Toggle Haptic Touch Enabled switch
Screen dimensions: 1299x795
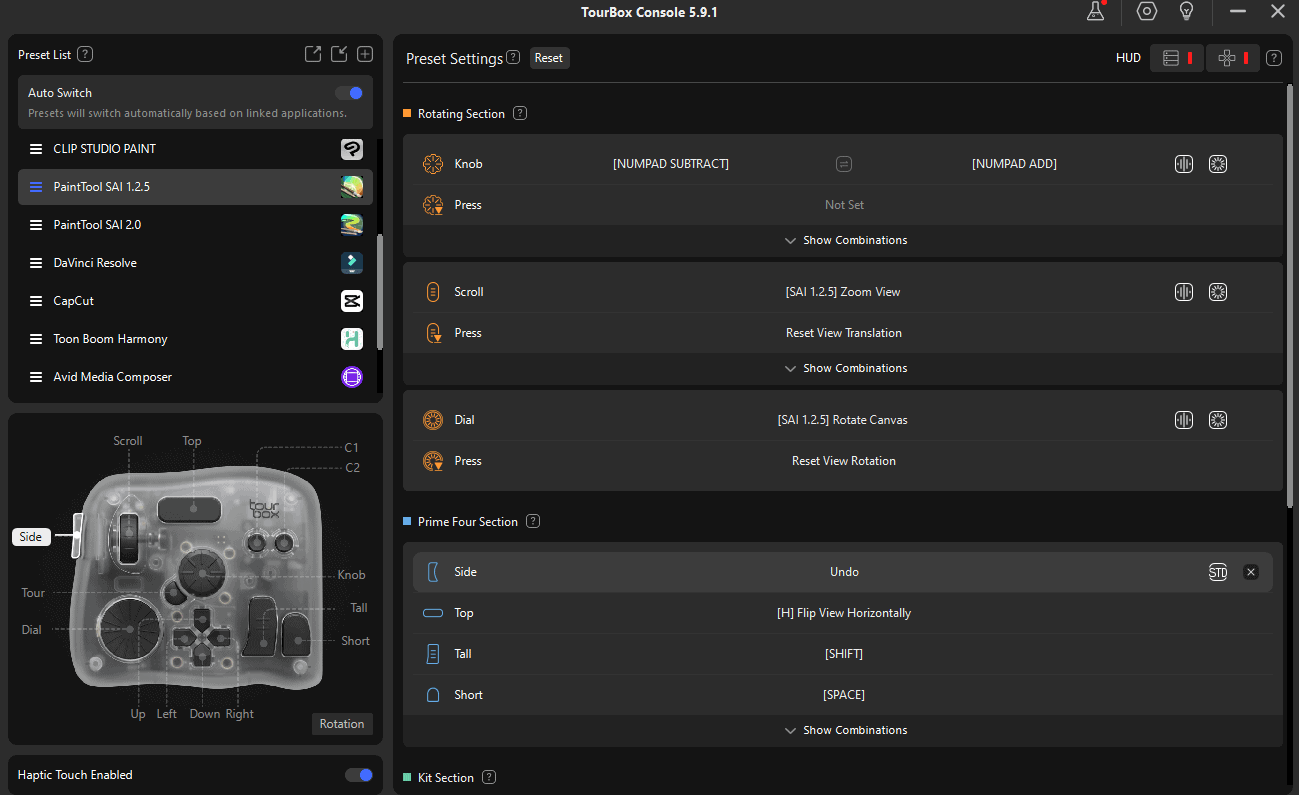(359, 775)
